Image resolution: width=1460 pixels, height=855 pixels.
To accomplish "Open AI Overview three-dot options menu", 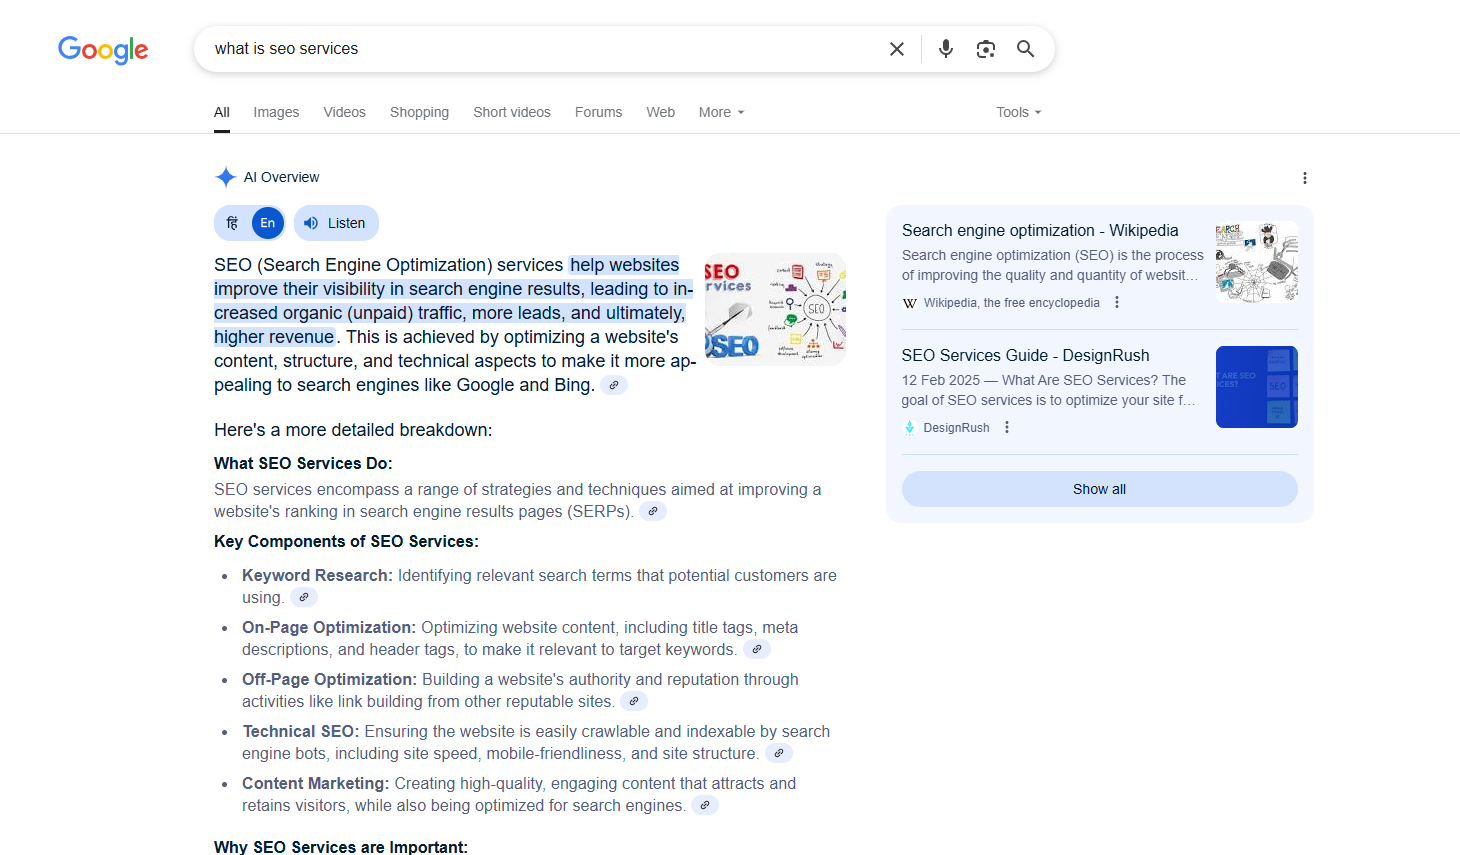I will [1304, 178].
